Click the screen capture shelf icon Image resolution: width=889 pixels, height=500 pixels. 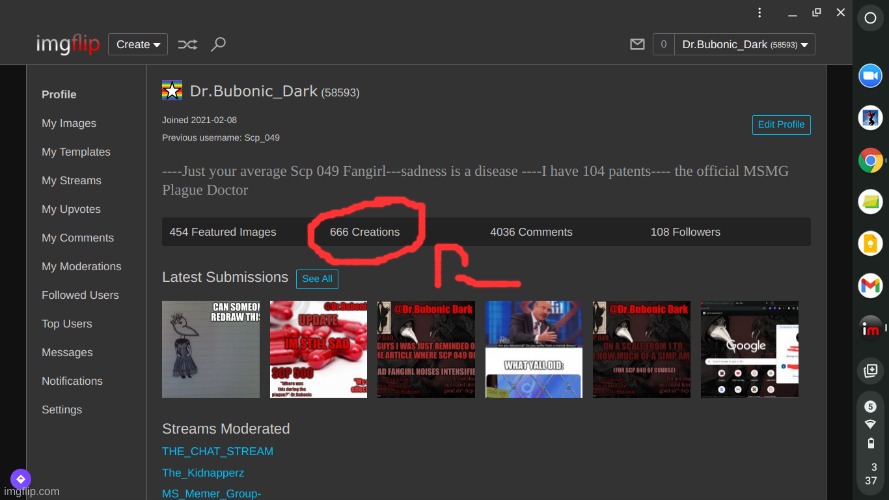click(x=870, y=371)
